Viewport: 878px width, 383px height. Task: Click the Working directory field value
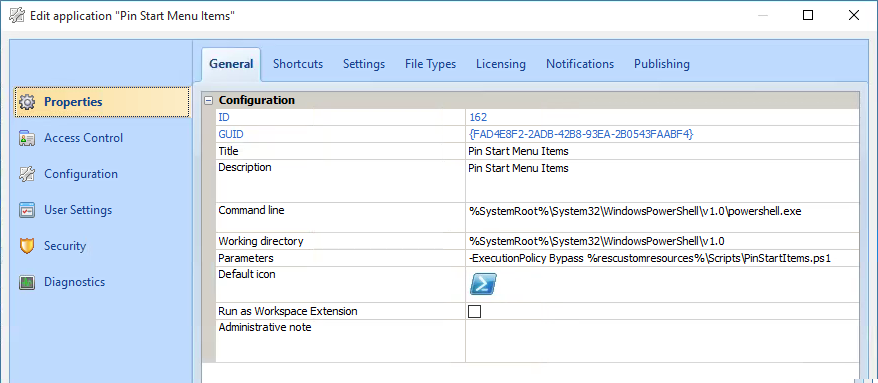tap(662, 241)
